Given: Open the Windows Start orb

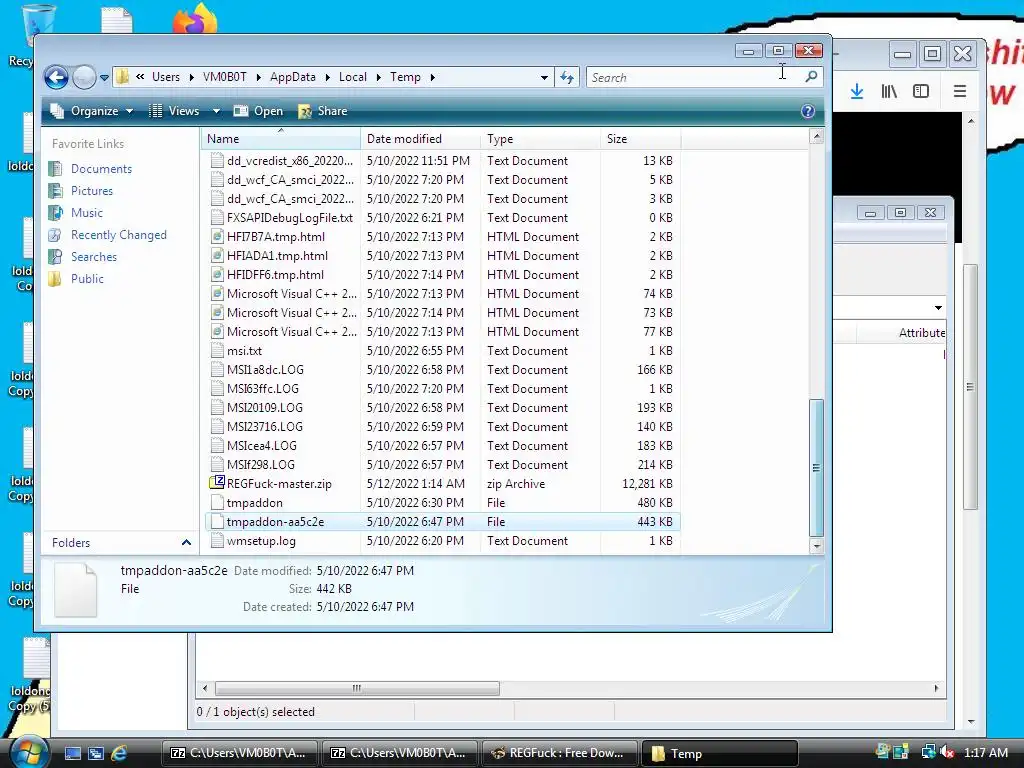Looking at the screenshot, I should click(x=29, y=752).
